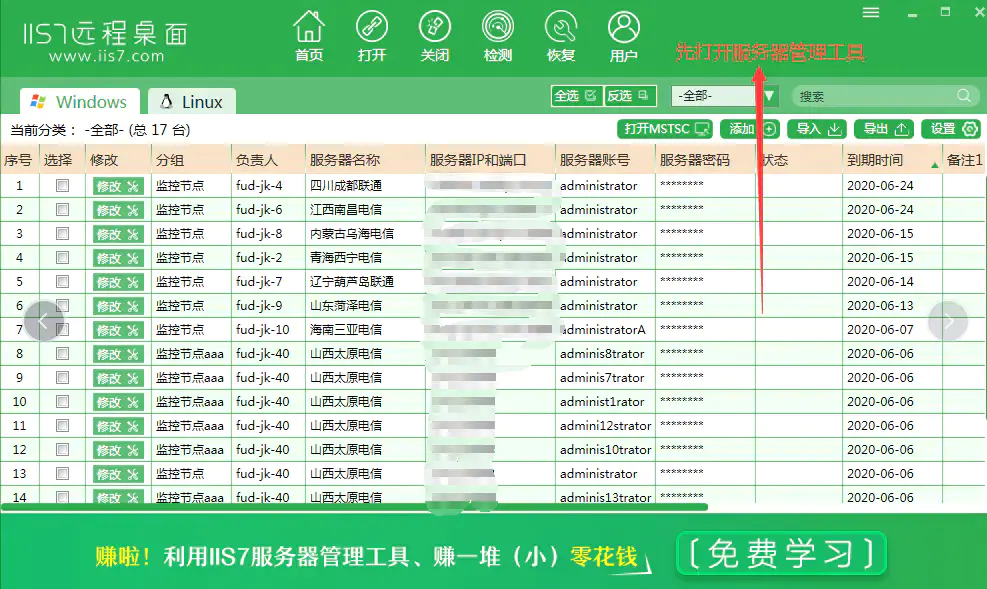The image size is (987, 589).
Task: Click 修改 for row 6 山东菏泽电信
Action: point(118,306)
